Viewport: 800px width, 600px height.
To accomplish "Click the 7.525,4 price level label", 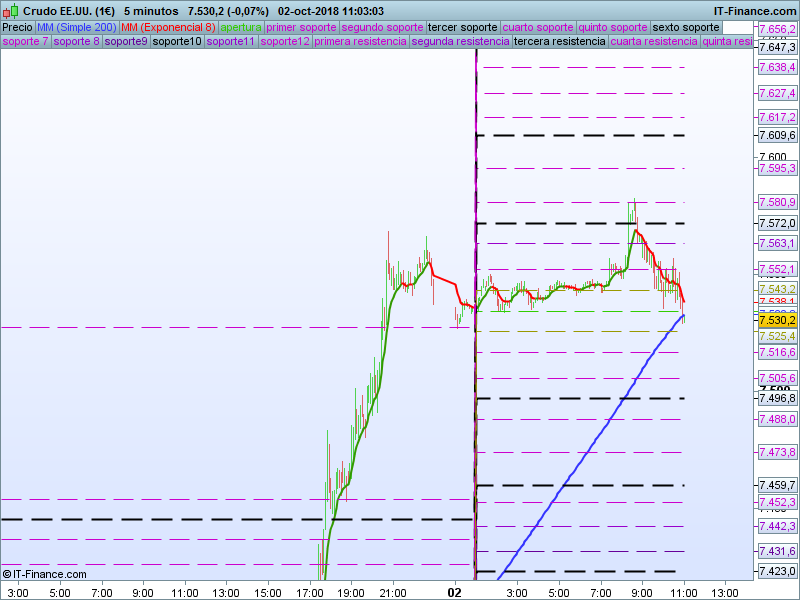I will (777, 336).
